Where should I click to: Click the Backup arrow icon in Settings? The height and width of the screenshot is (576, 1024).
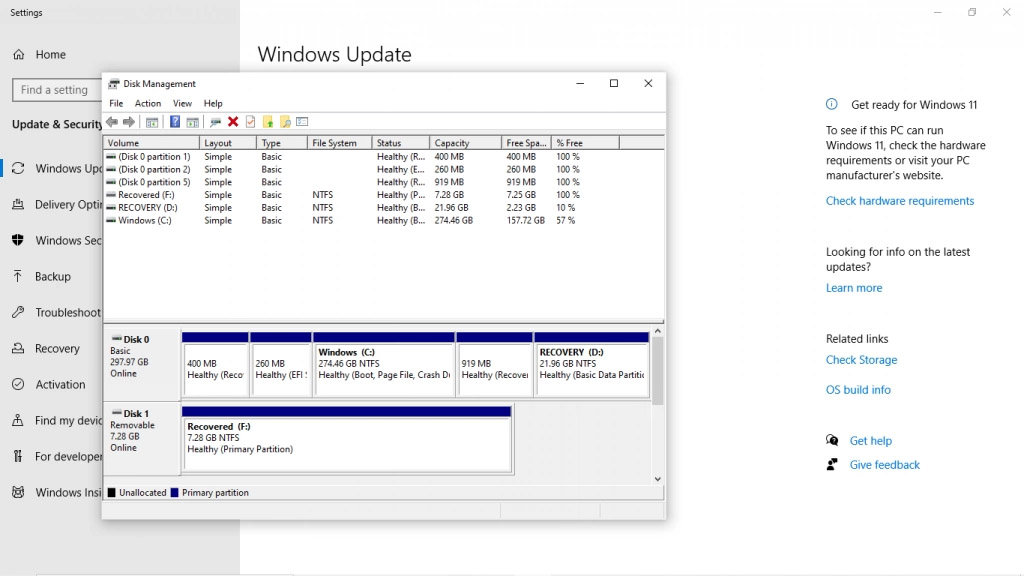(18, 276)
